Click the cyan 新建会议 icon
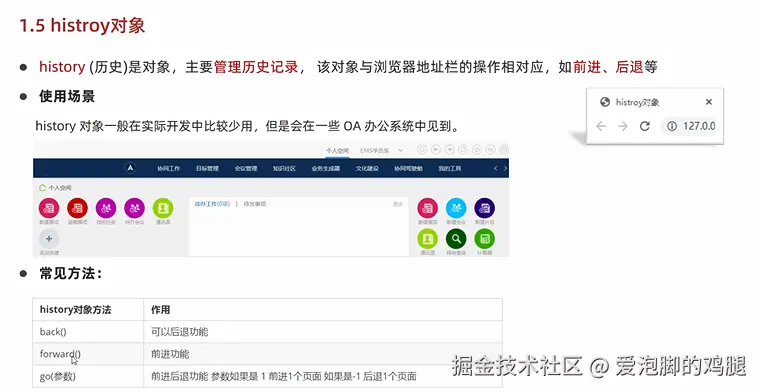 coord(456,208)
